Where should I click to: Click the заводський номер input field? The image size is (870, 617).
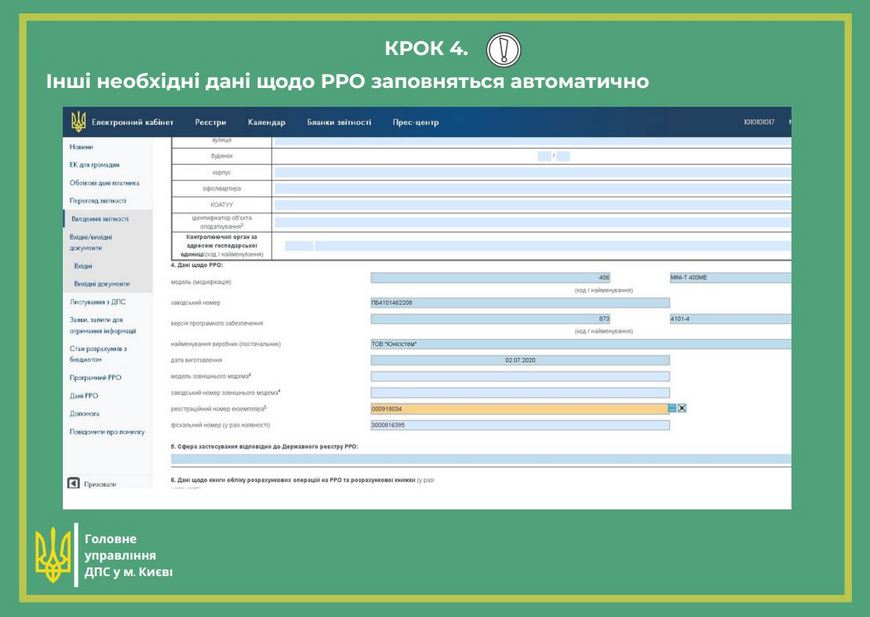(x=519, y=302)
